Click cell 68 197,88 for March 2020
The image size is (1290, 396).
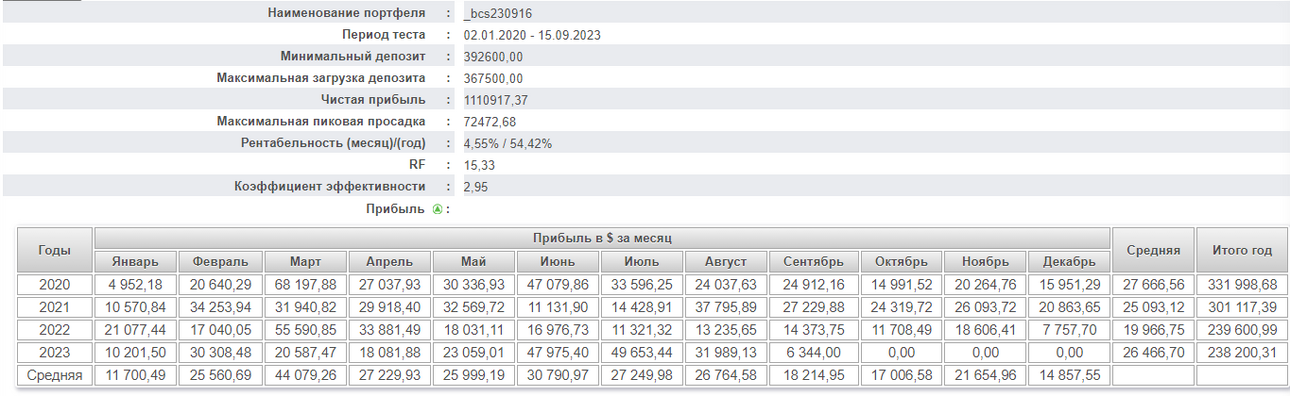[x=305, y=285]
